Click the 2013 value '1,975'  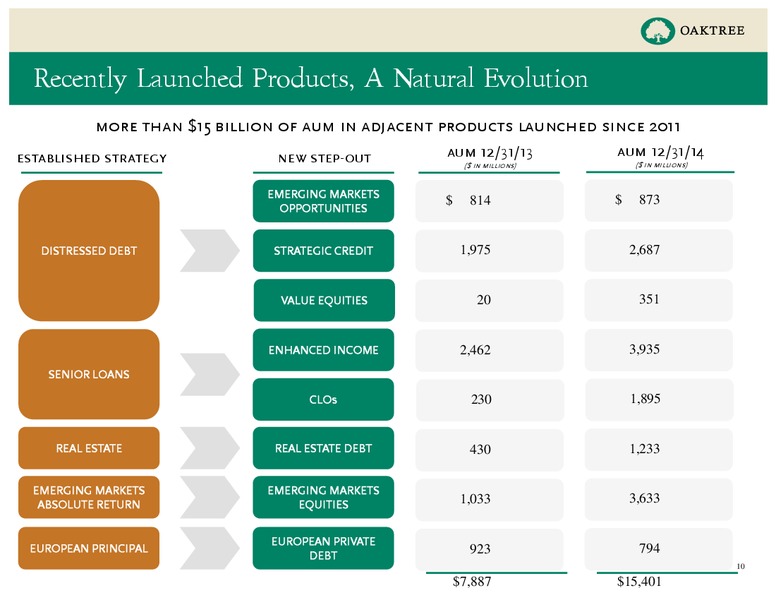point(475,250)
